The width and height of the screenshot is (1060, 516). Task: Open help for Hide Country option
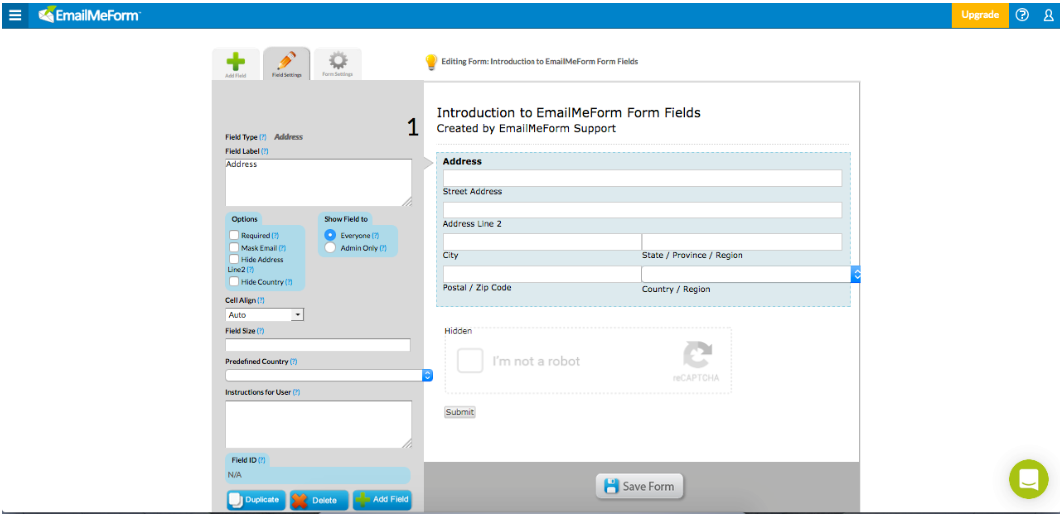click(x=289, y=282)
